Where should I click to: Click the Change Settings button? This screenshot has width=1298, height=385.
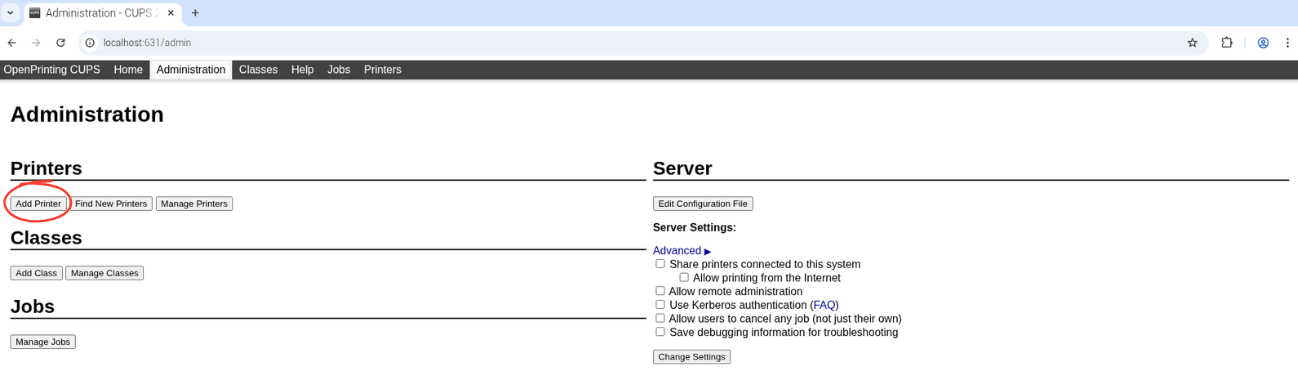coord(692,357)
